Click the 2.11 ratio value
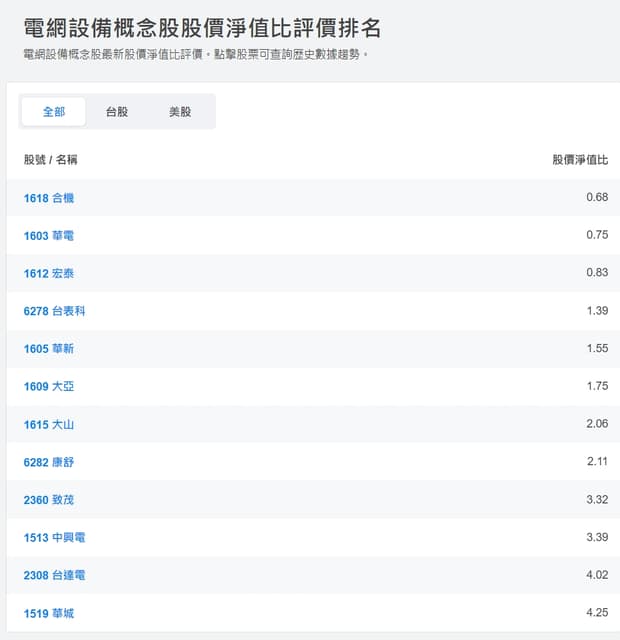 pyautogui.click(x=598, y=461)
